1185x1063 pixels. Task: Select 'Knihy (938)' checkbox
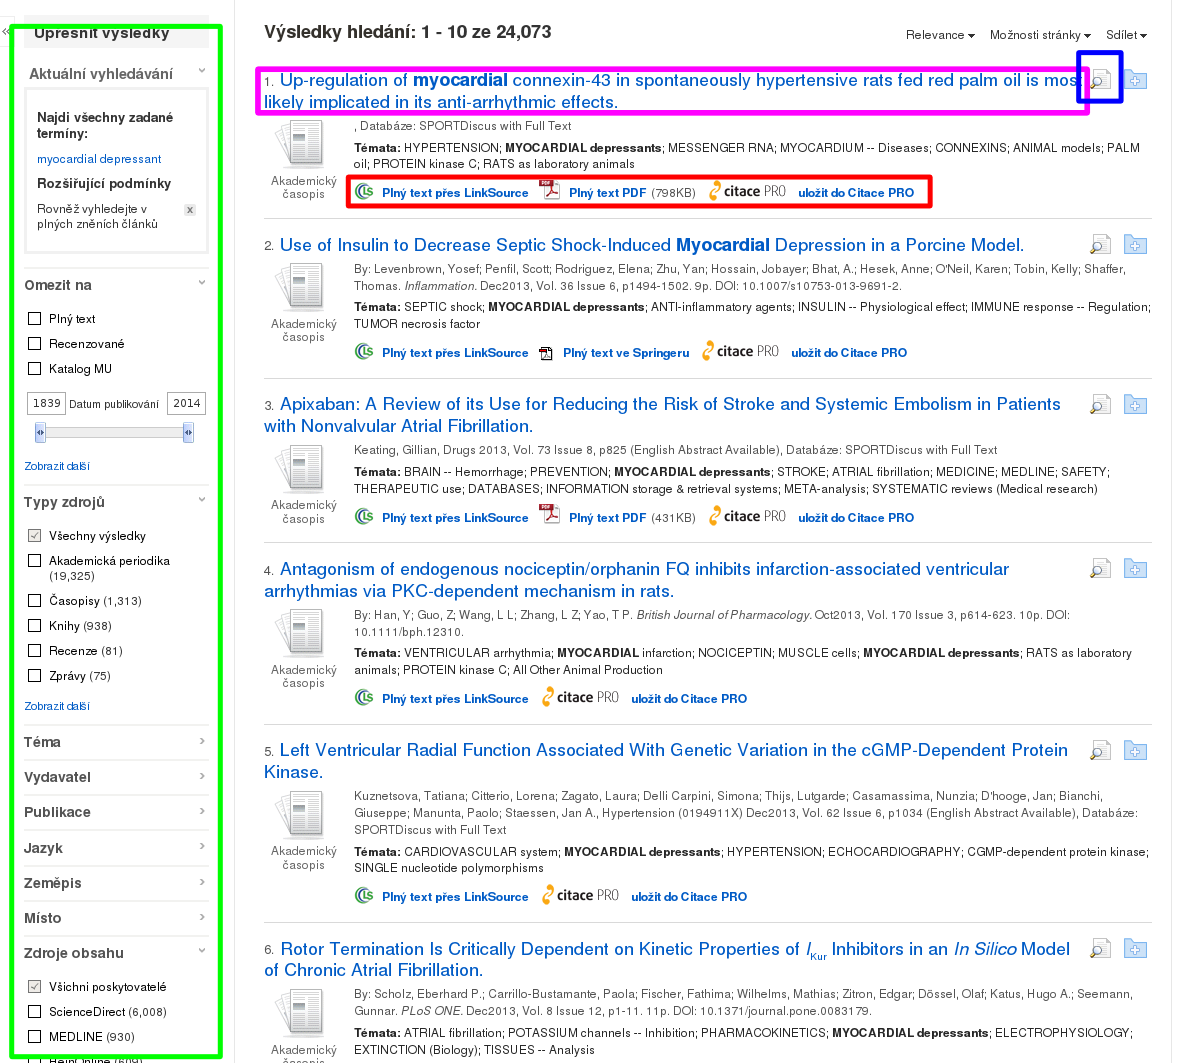click(34, 626)
